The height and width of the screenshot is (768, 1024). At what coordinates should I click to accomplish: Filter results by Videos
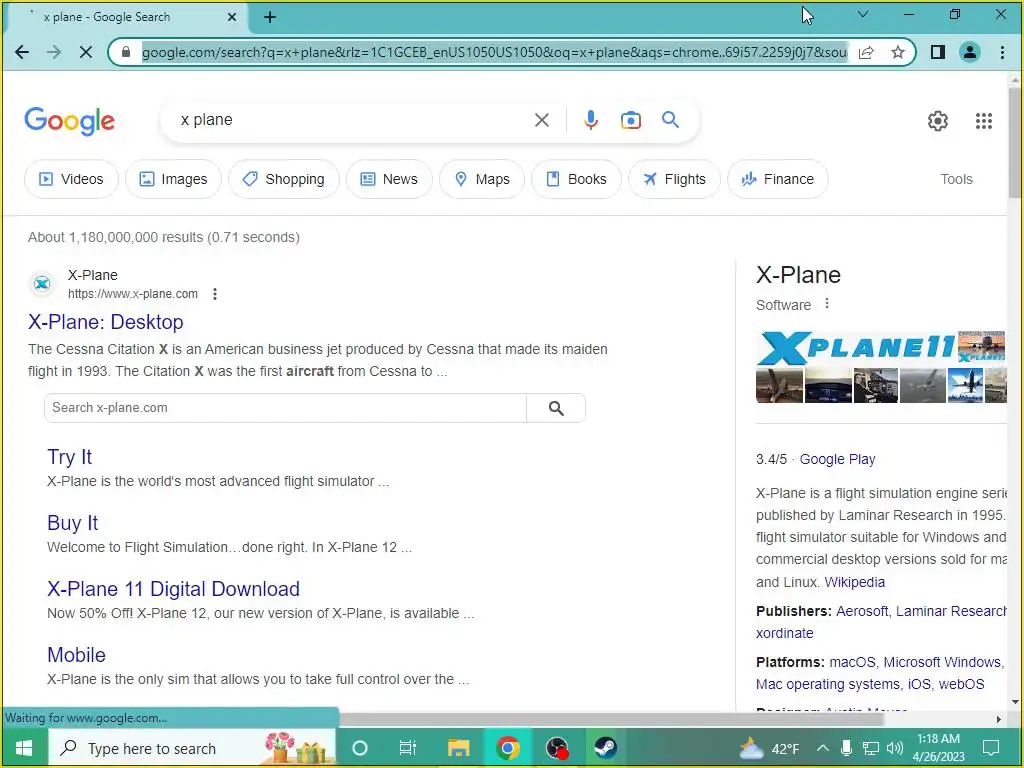[x=71, y=179]
